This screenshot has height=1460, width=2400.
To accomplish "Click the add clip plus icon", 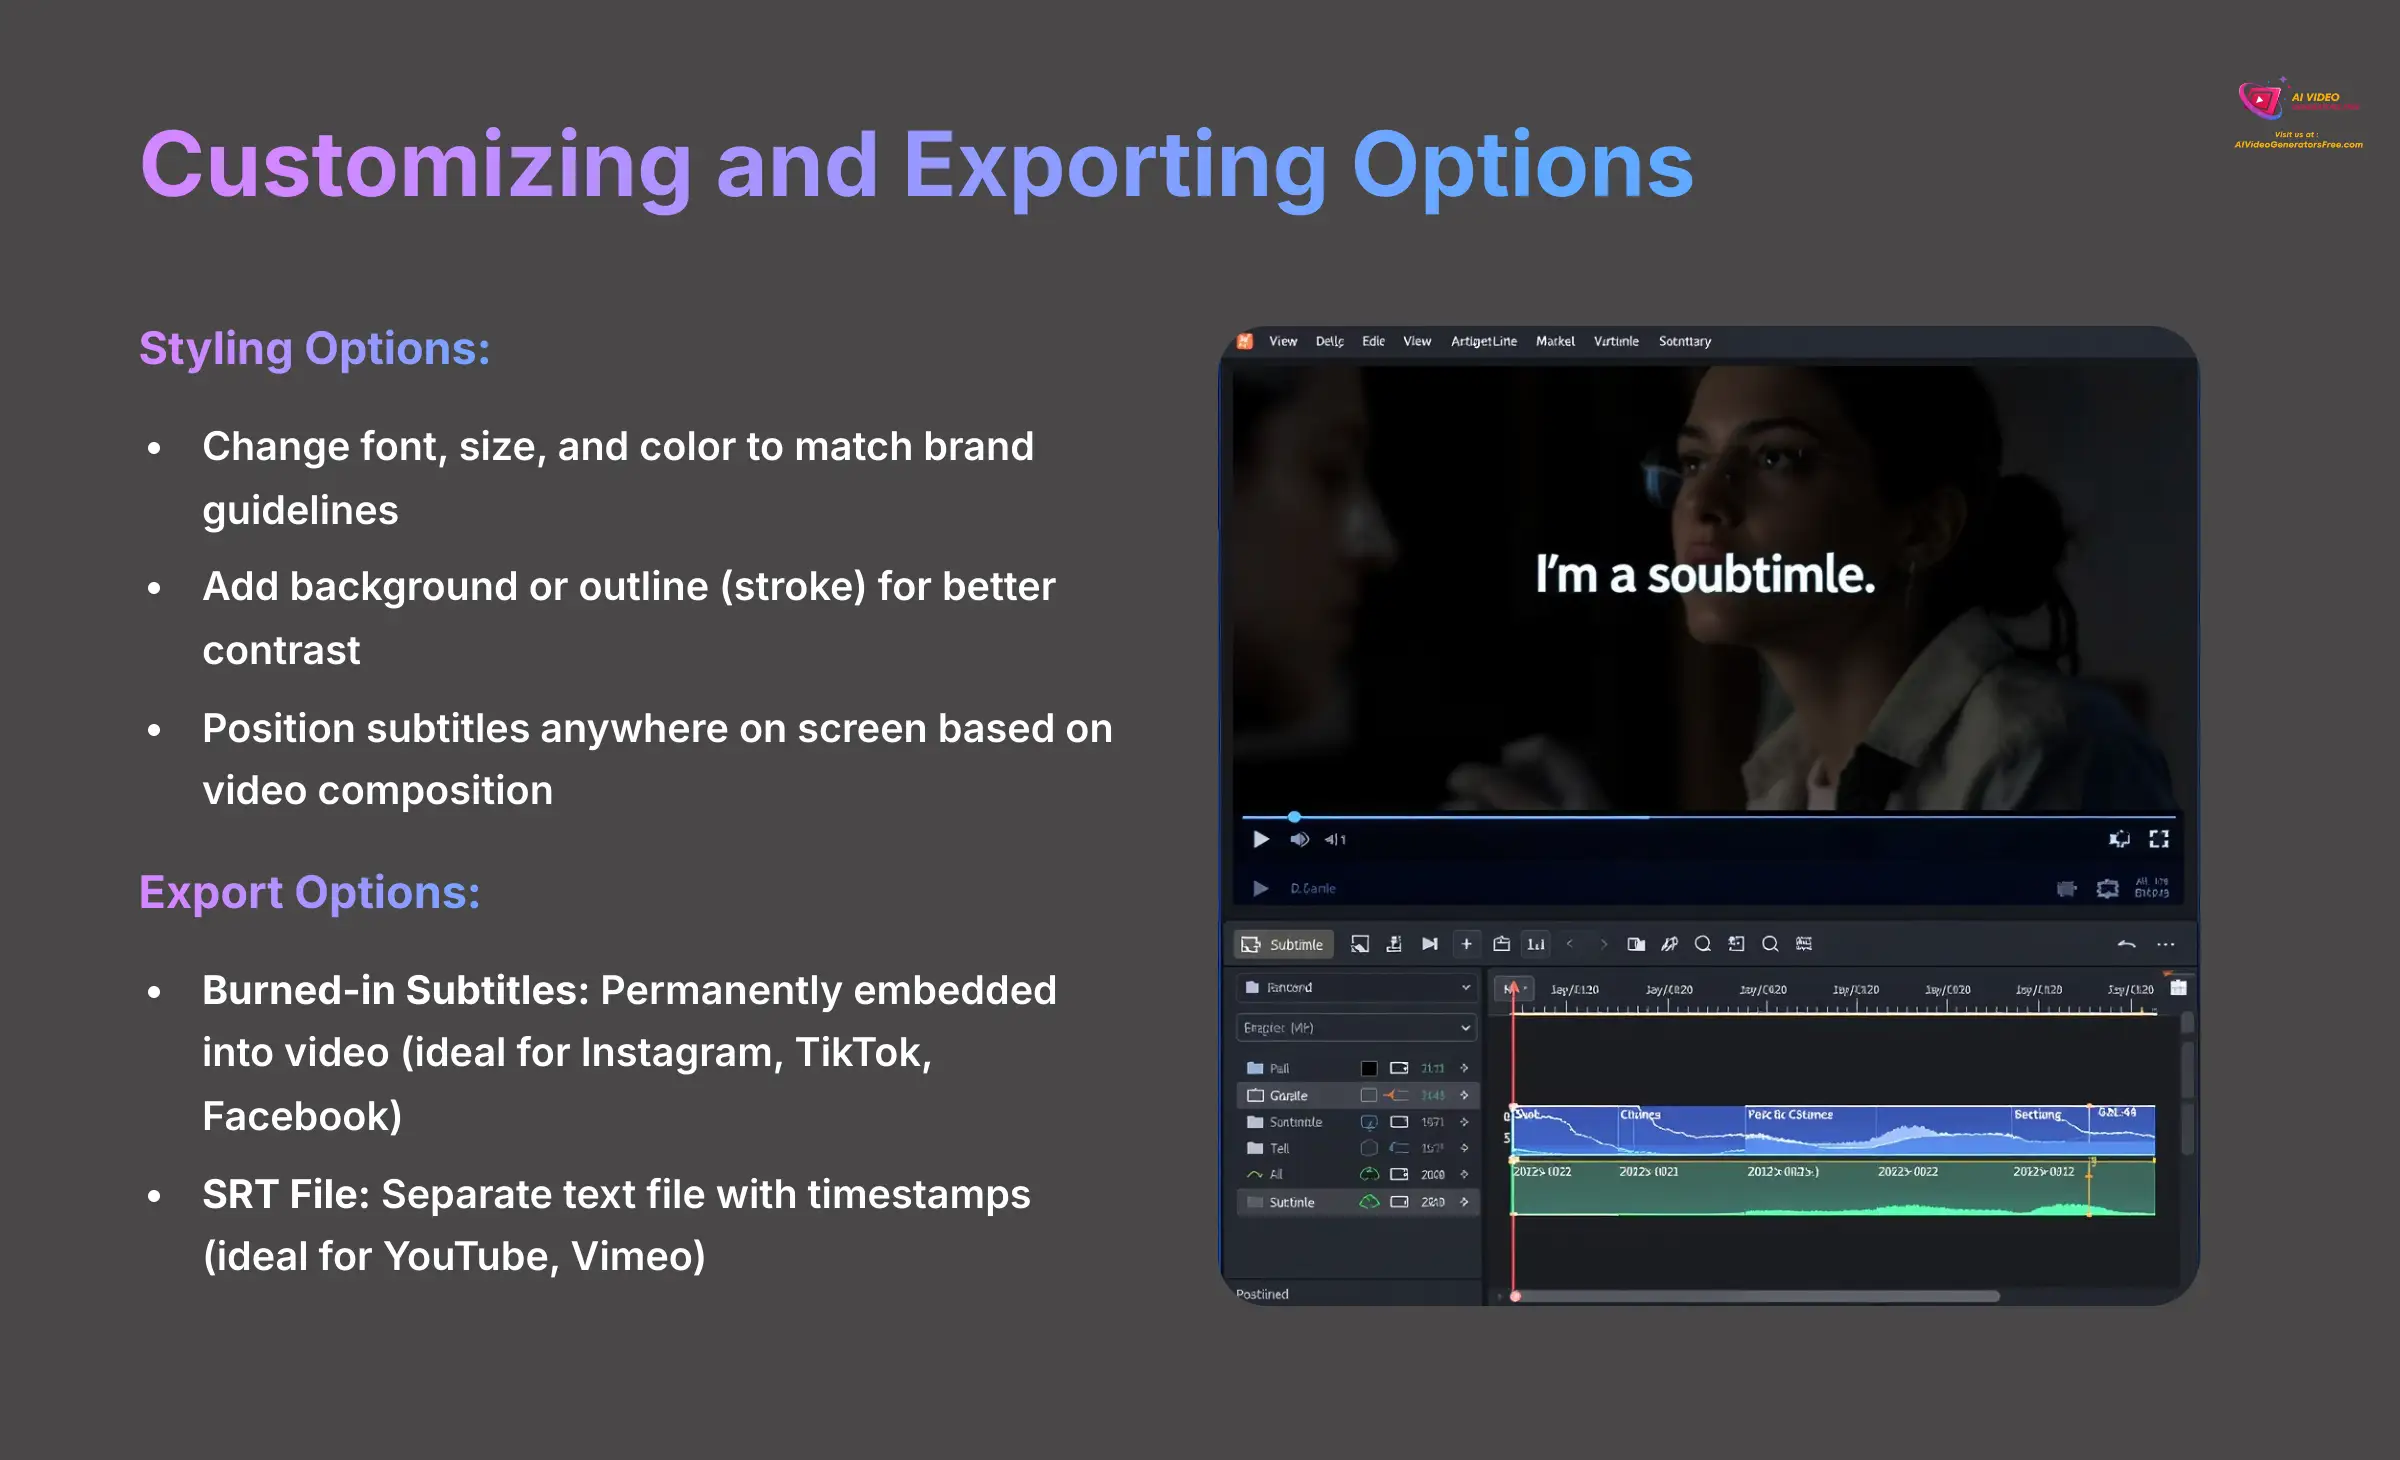I will click(x=1467, y=945).
